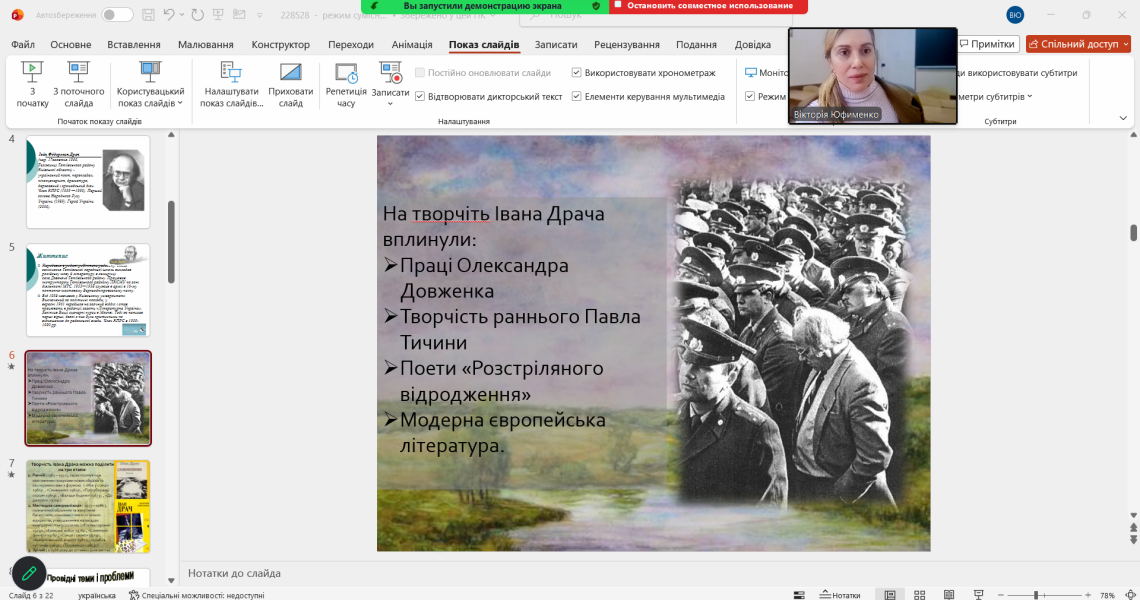Image resolution: width=1140 pixels, height=600 pixels.
Task: Open the Малювання tab
Action: click(206, 44)
